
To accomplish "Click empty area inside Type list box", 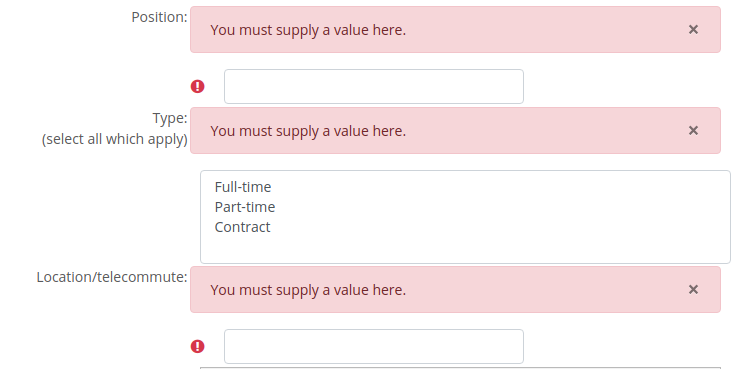I will click(x=465, y=248).
